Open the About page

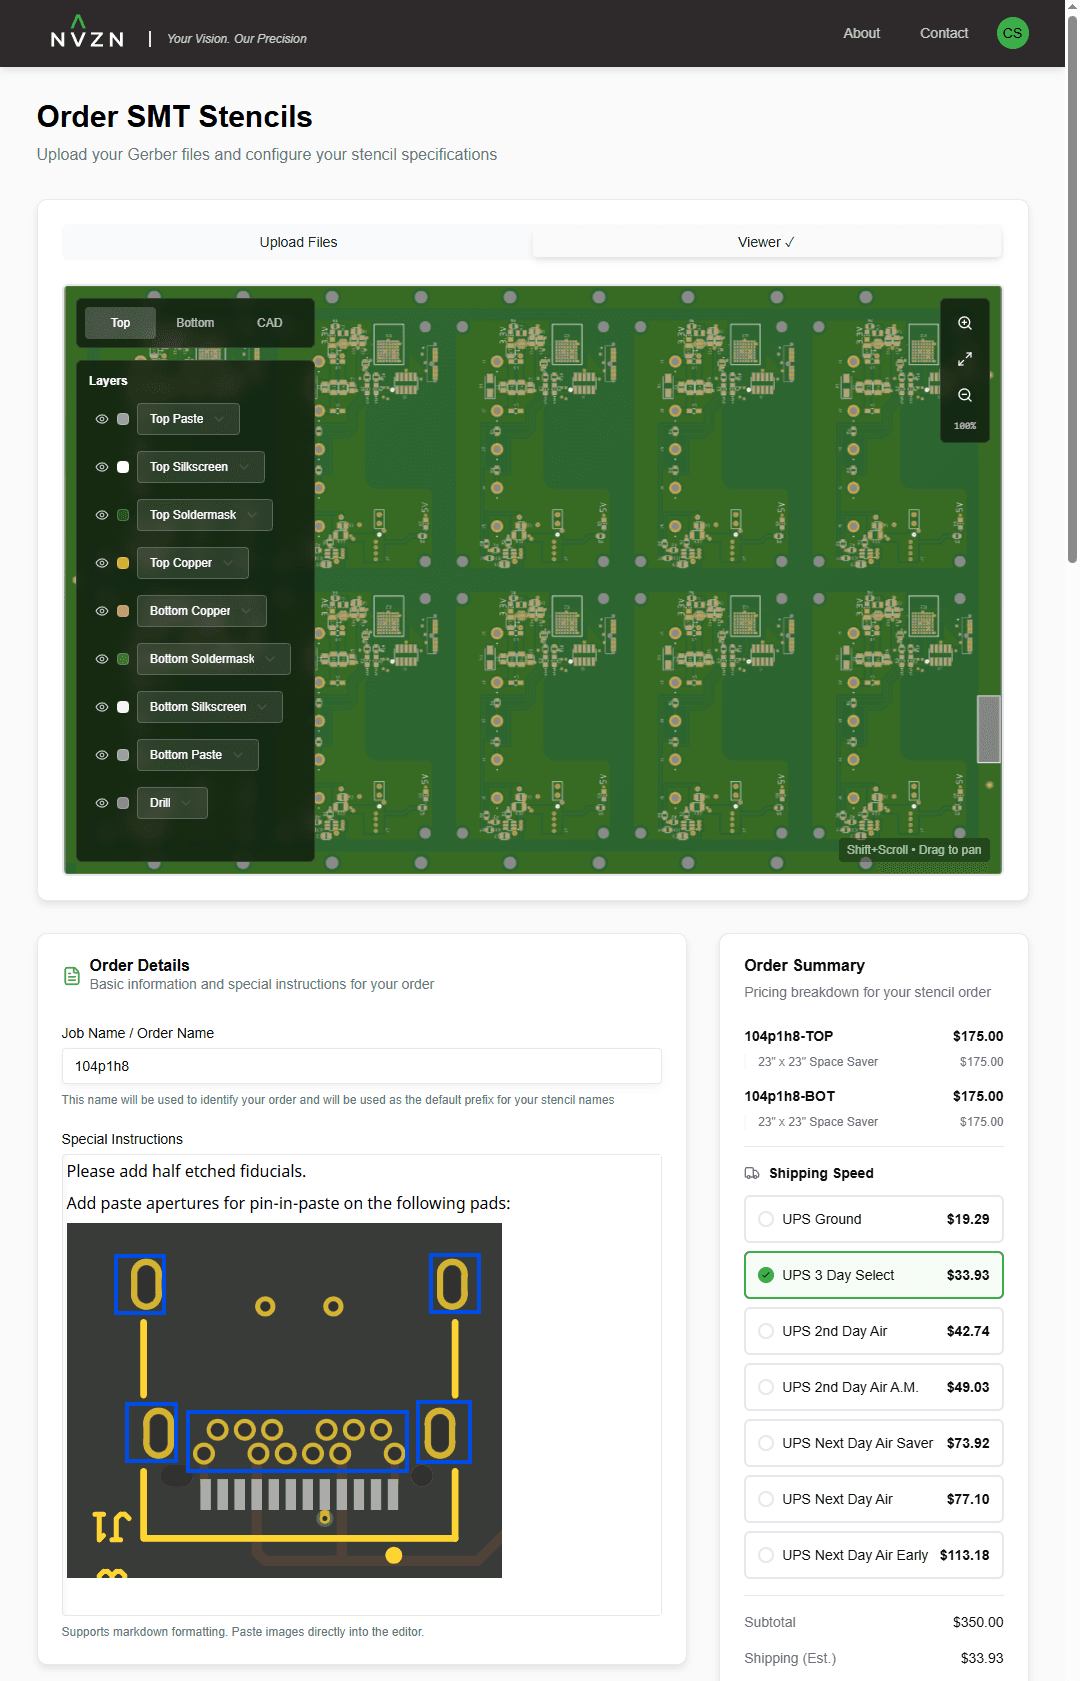pyautogui.click(x=861, y=33)
